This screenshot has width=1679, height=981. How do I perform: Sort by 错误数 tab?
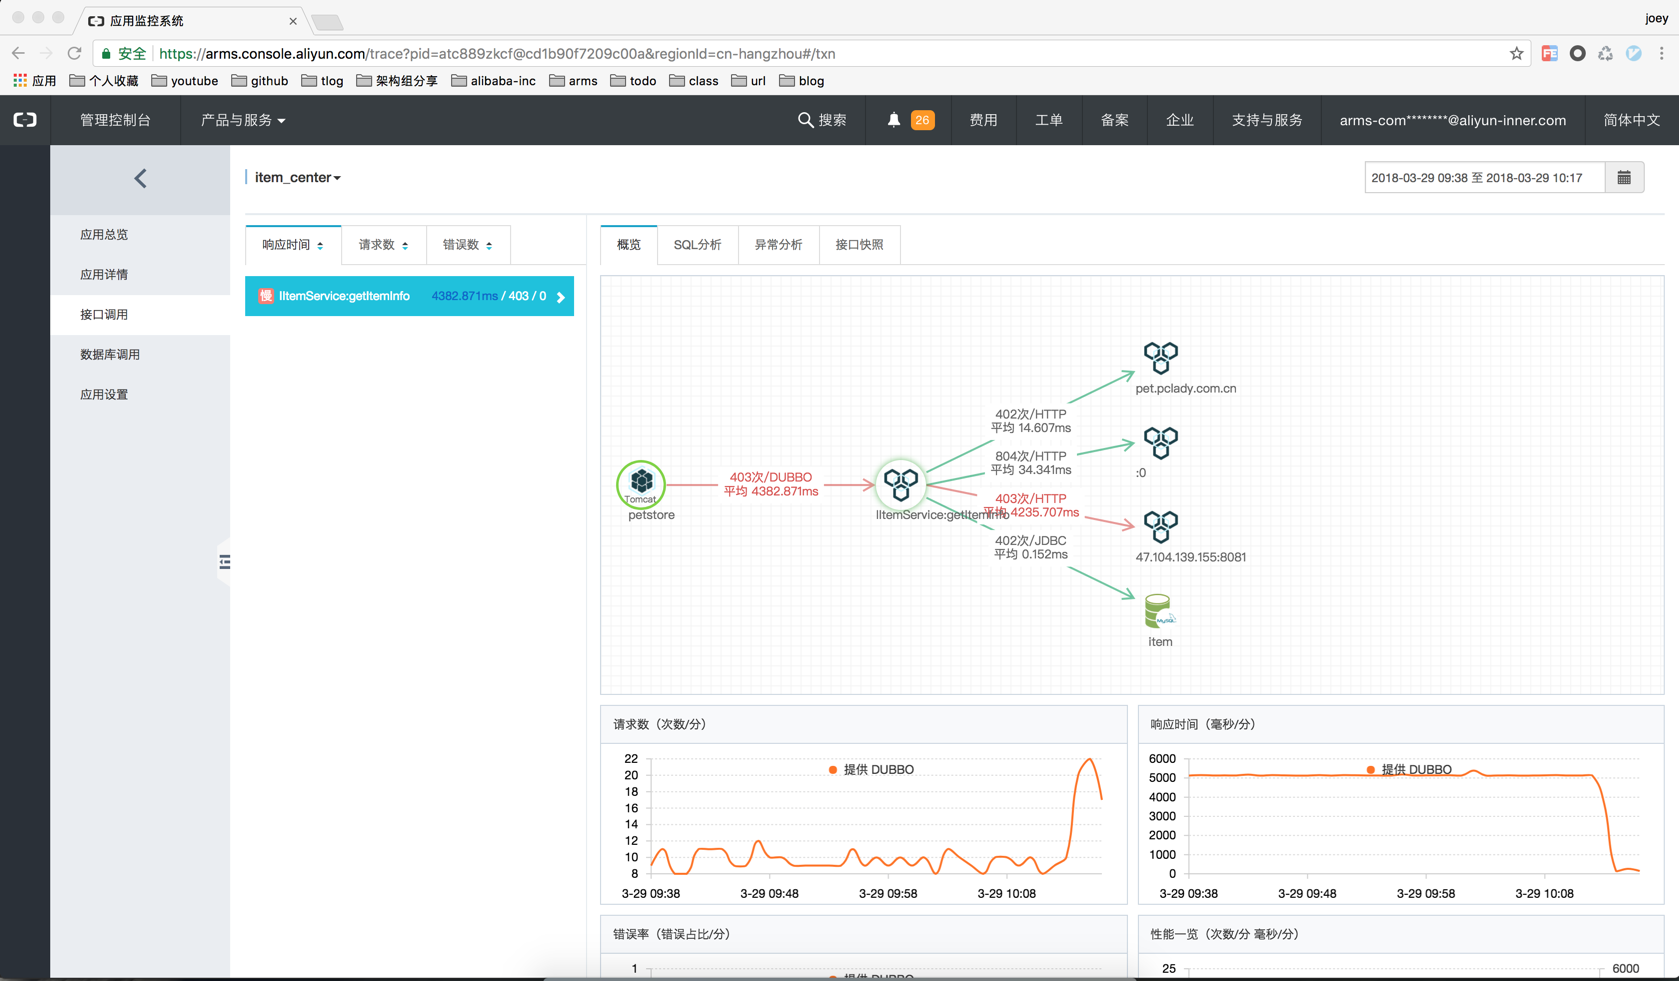(468, 245)
